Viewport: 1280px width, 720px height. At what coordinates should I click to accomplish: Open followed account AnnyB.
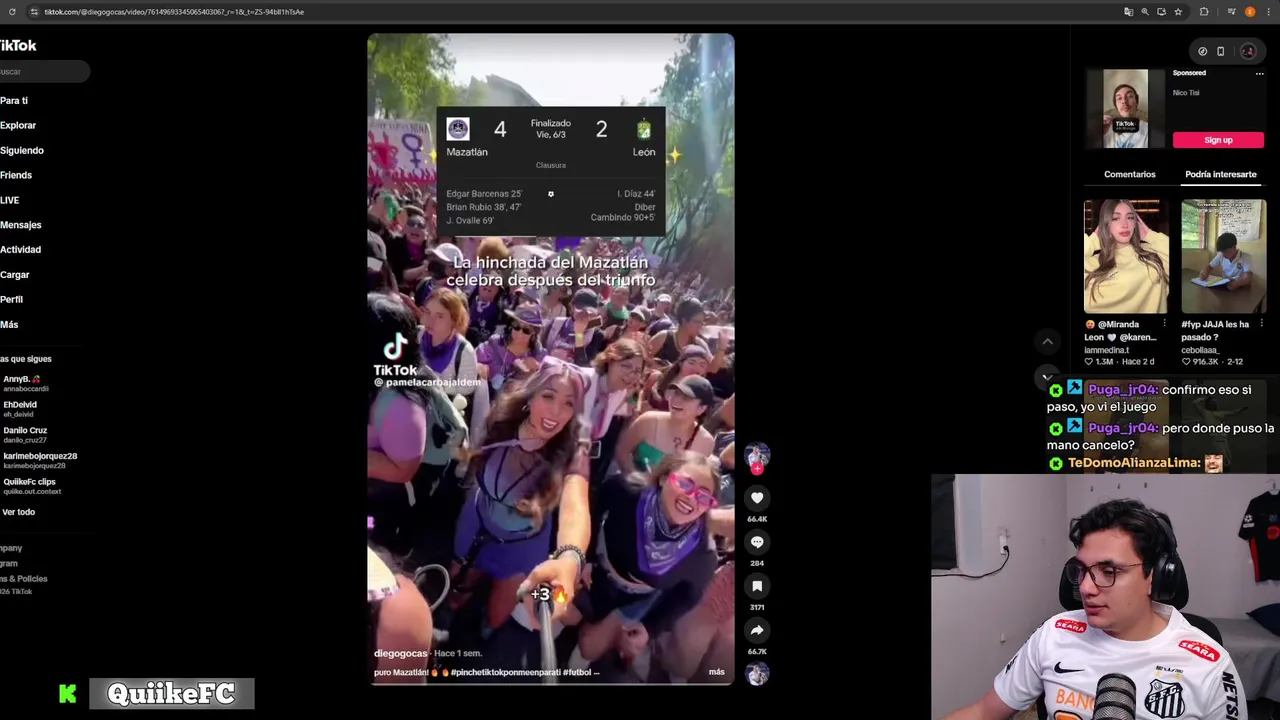[x=25, y=383]
